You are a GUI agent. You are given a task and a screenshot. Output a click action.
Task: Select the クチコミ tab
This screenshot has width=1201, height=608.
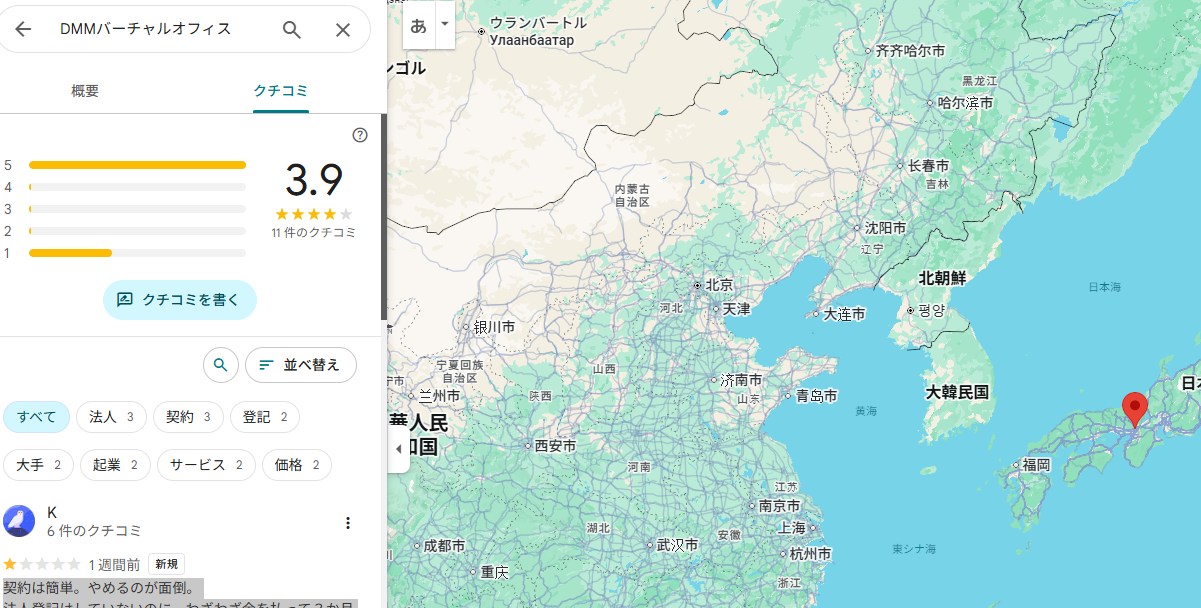(280, 91)
